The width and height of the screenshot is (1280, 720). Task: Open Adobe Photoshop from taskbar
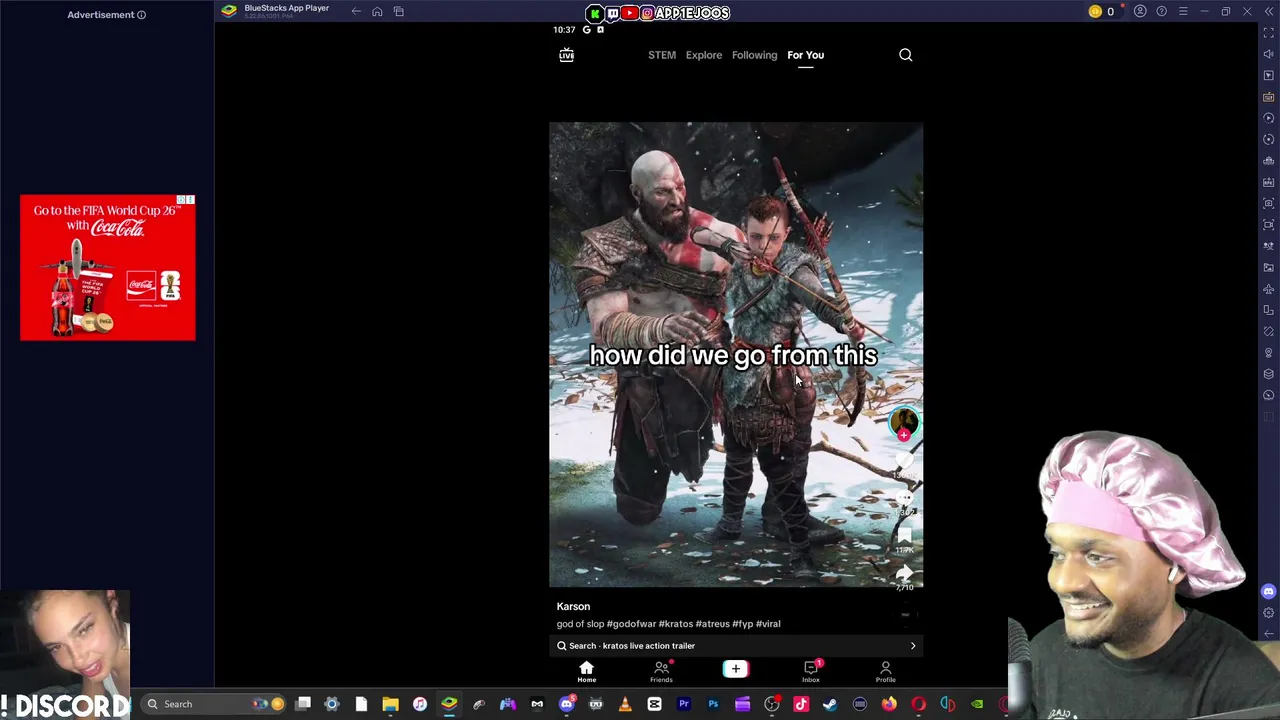713,704
